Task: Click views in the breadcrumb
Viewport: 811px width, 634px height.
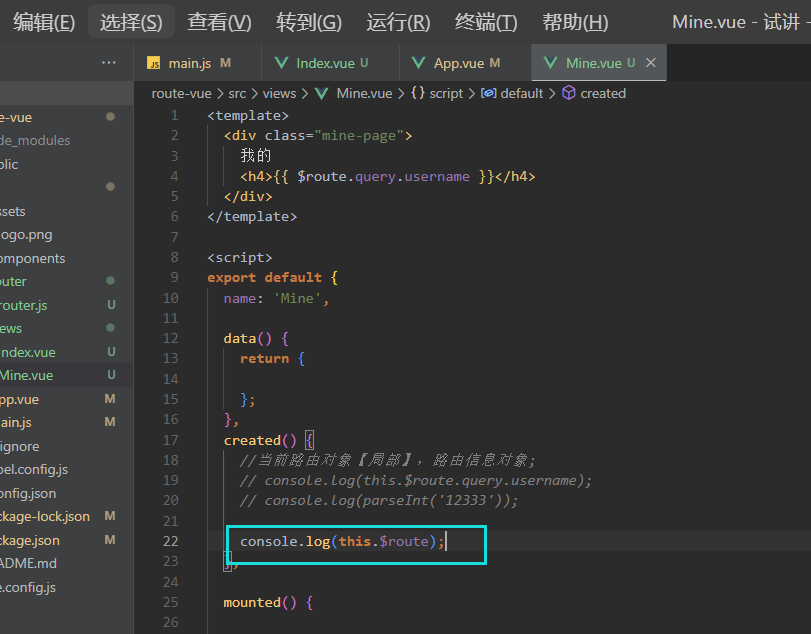Action: click(x=279, y=94)
